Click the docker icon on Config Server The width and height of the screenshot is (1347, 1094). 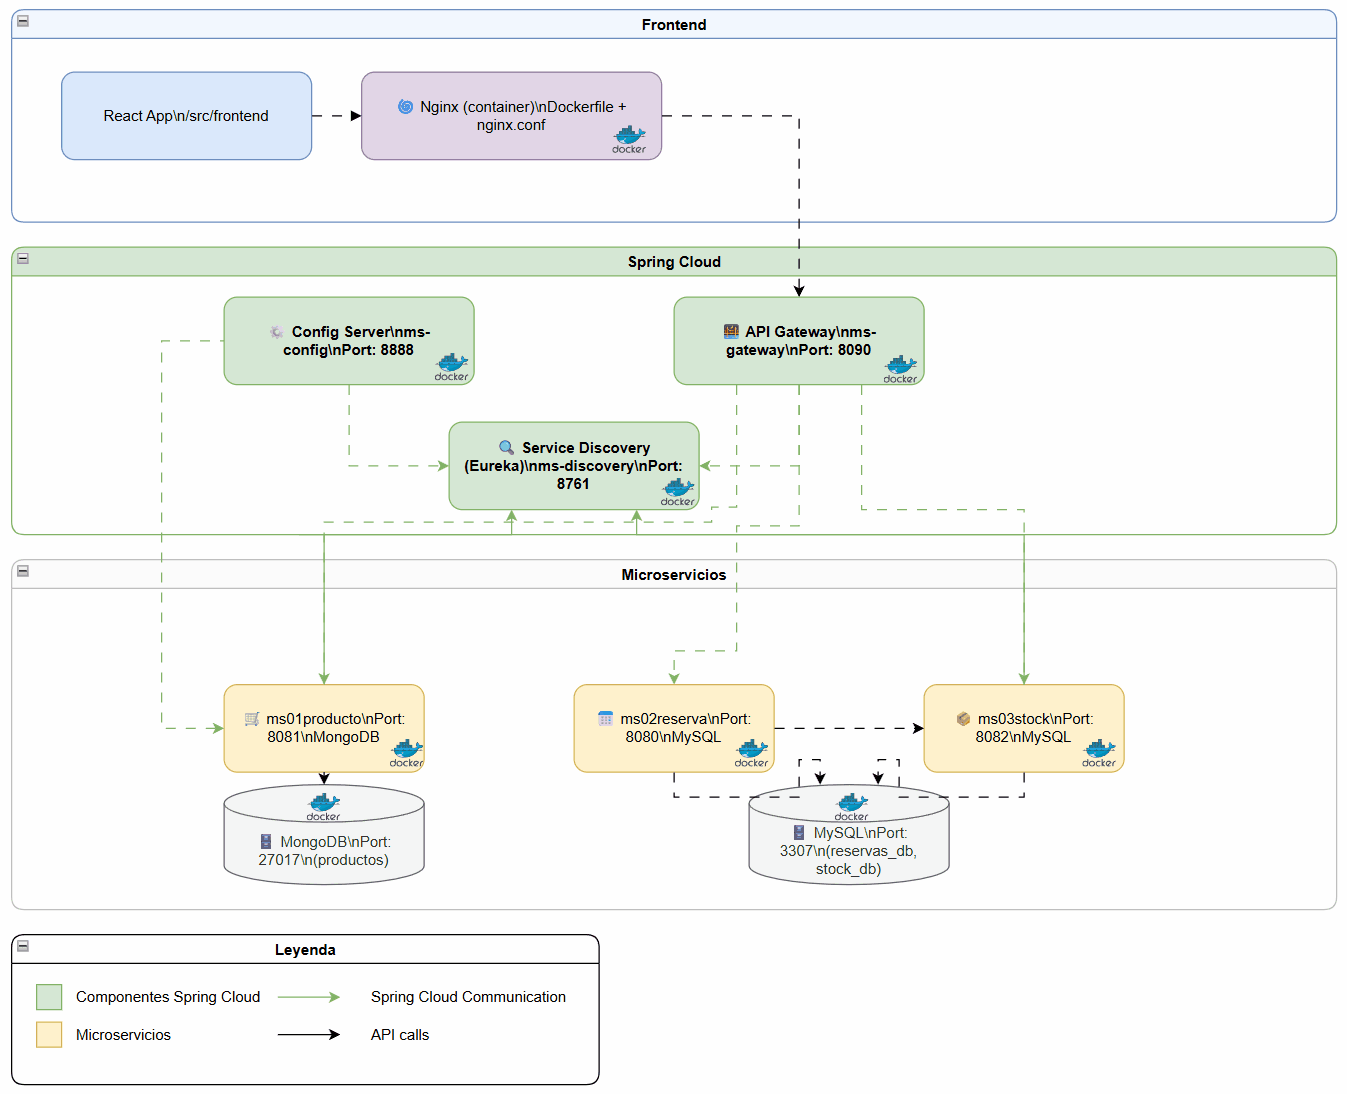[451, 366]
